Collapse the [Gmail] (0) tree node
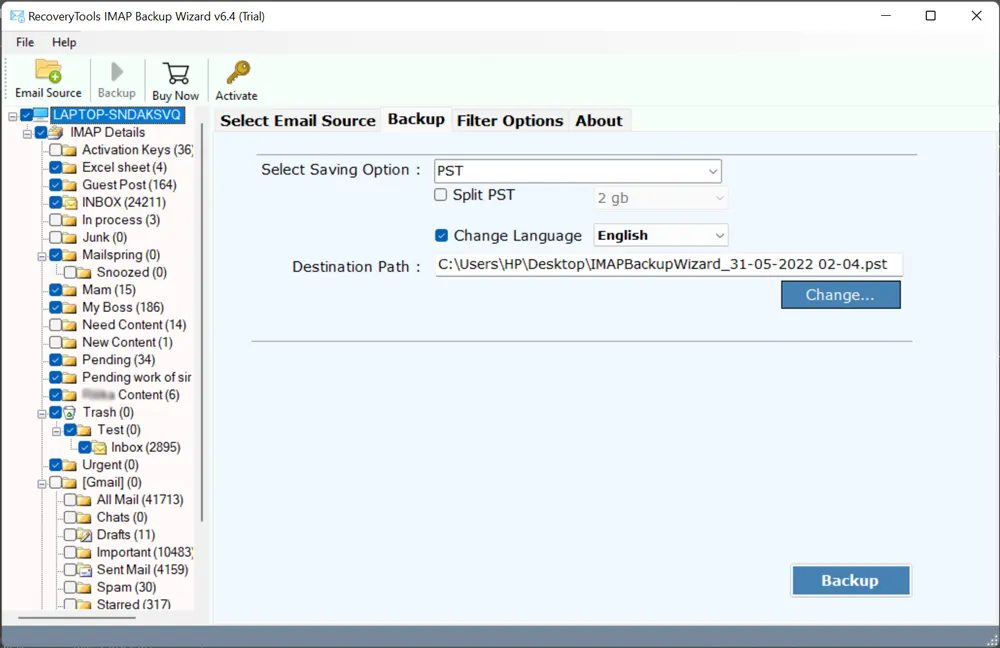 click(x=41, y=483)
